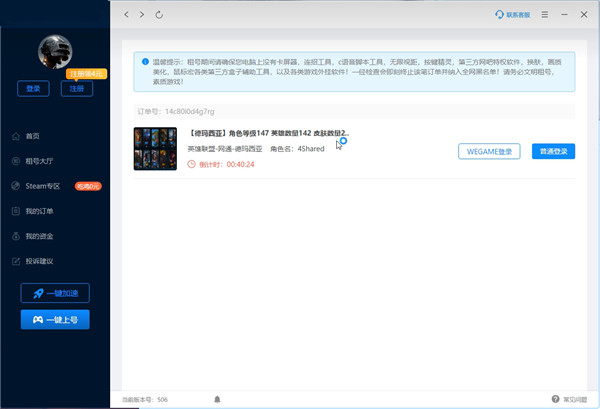Open 租号大厅 in sidebar

[x=39, y=161]
